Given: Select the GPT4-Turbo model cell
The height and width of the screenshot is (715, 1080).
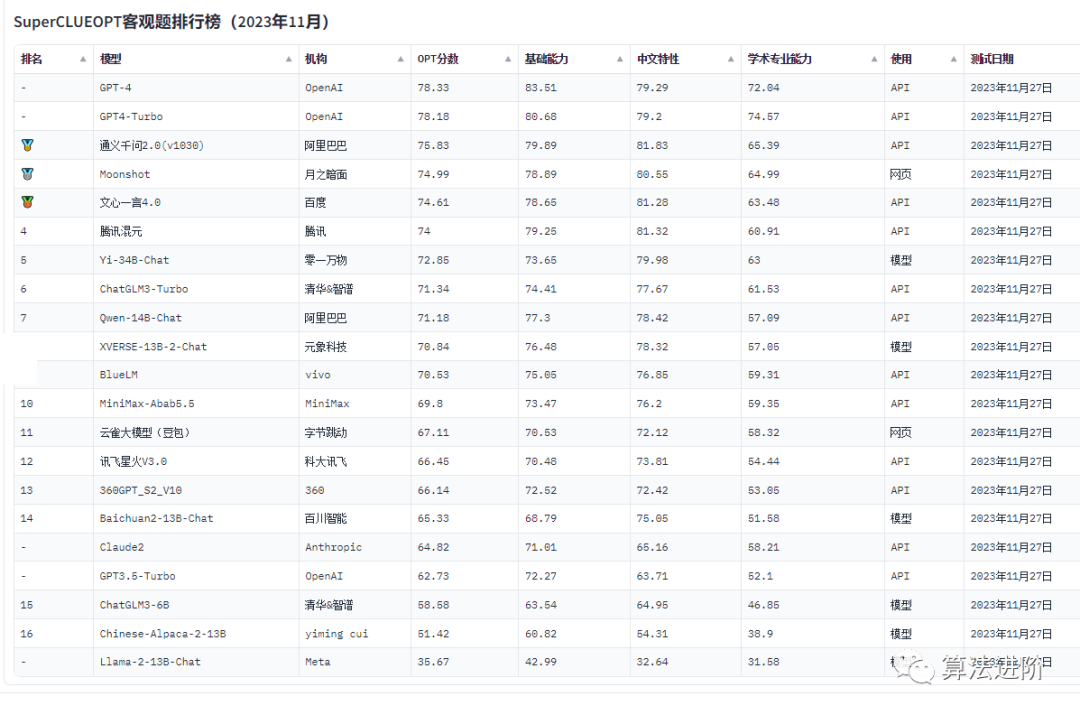Looking at the screenshot, I should coord(196,116).
